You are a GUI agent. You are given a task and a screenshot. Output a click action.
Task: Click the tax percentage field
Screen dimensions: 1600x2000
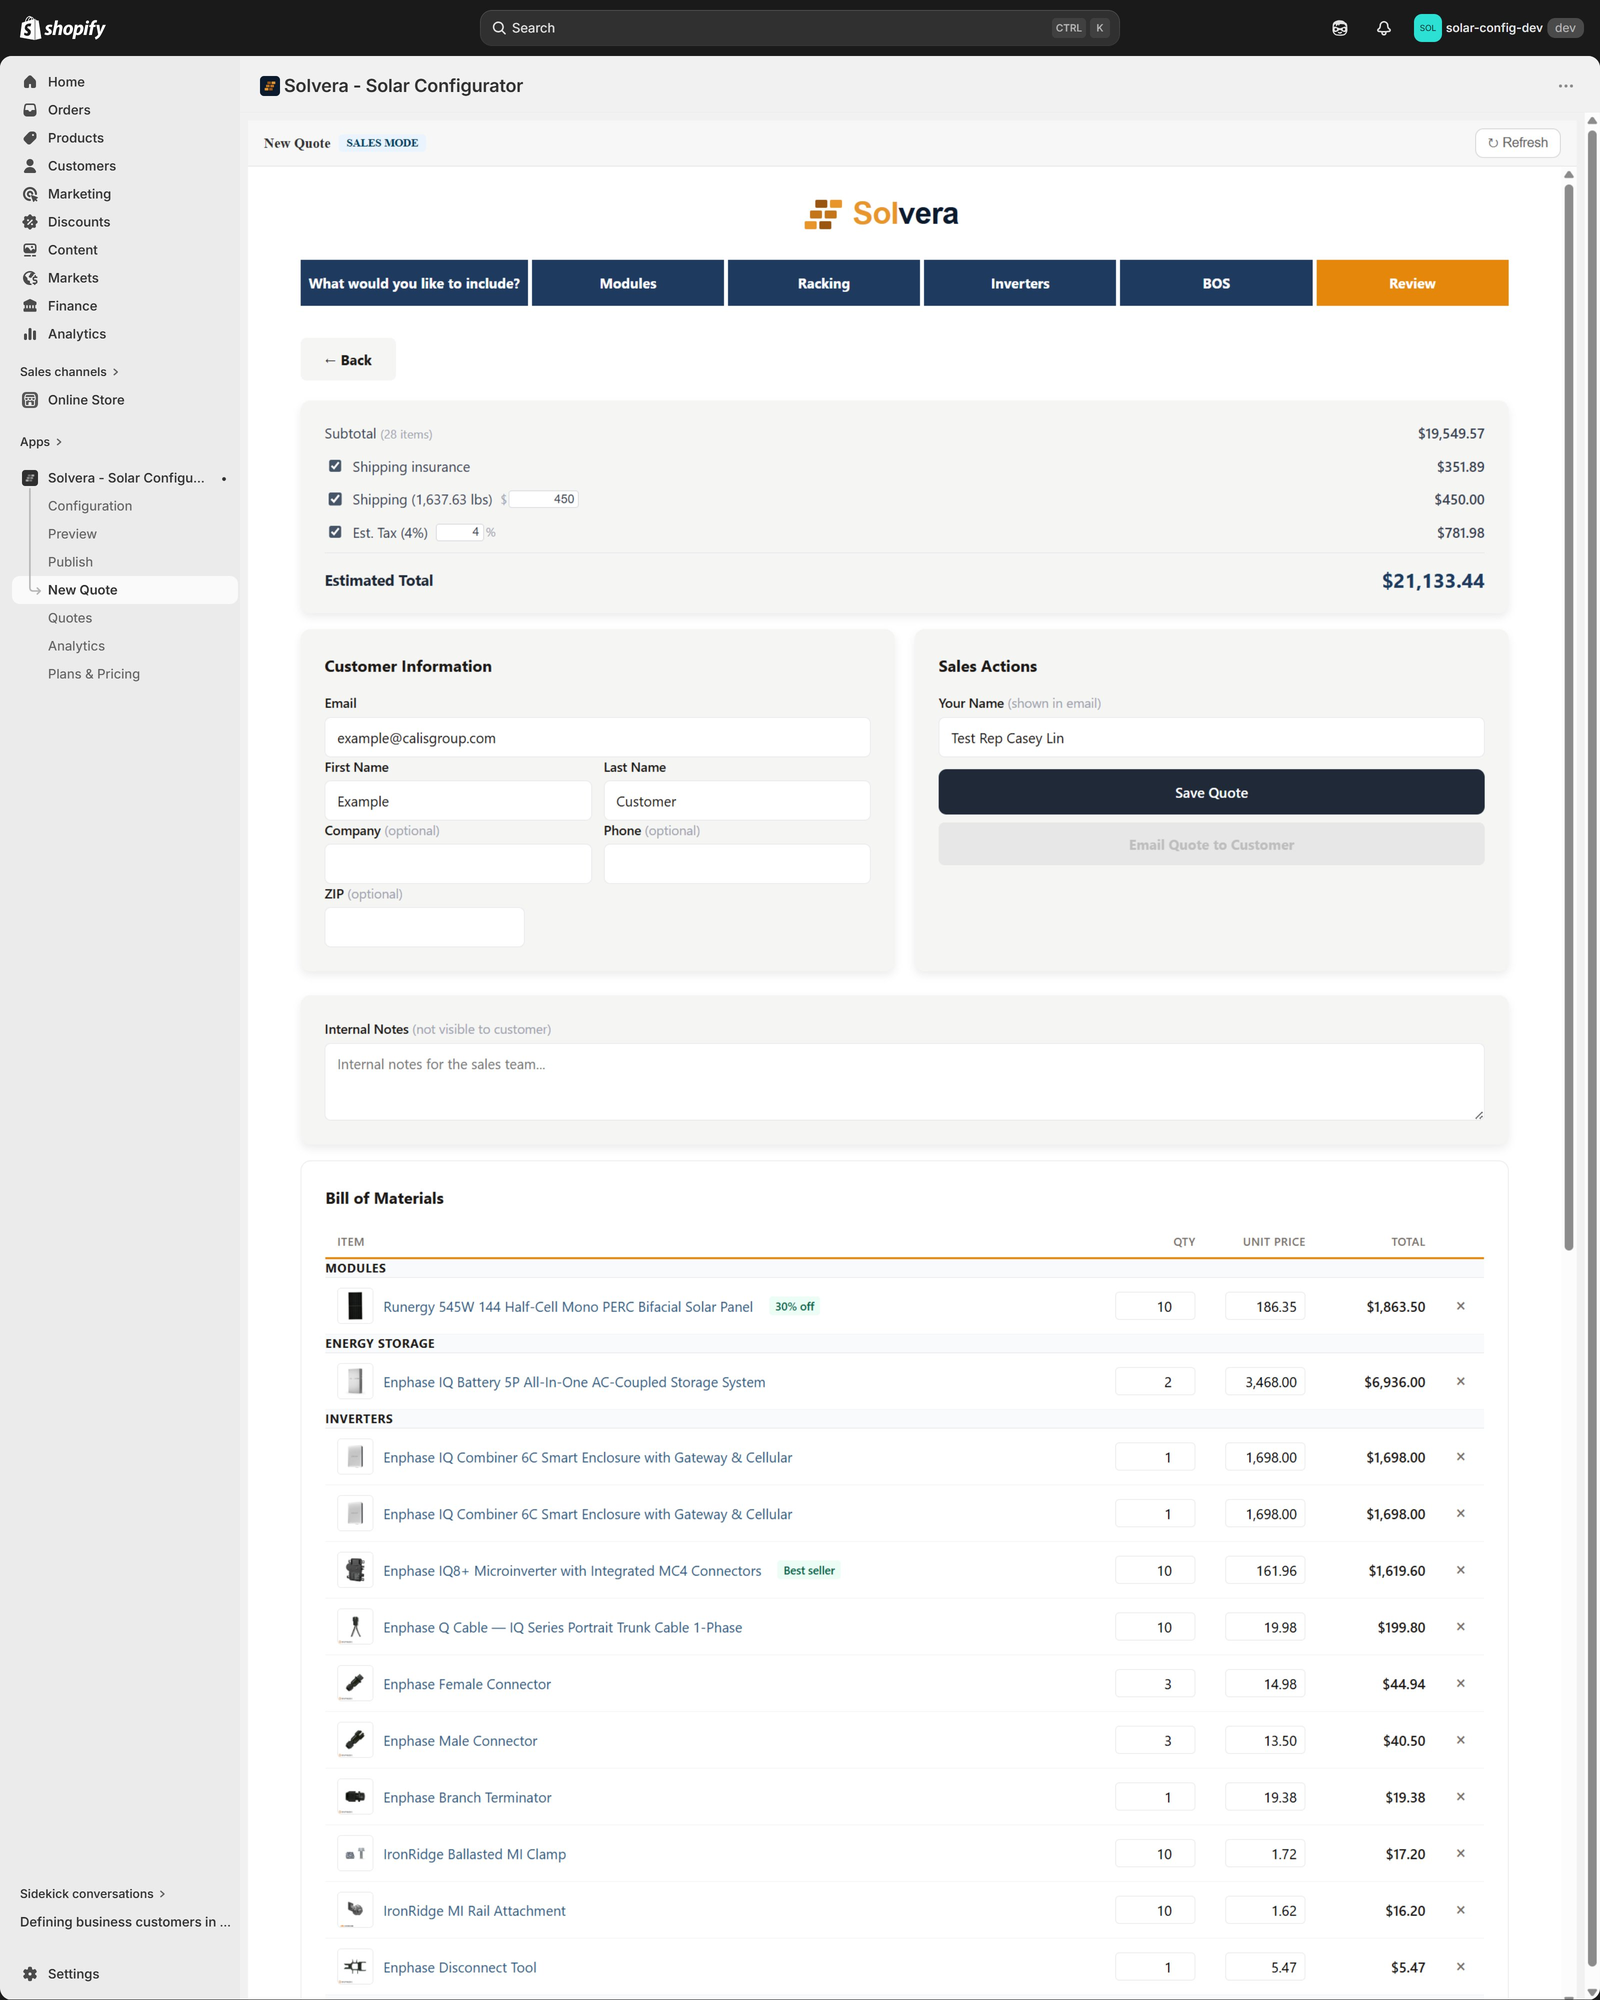point(460,532)
